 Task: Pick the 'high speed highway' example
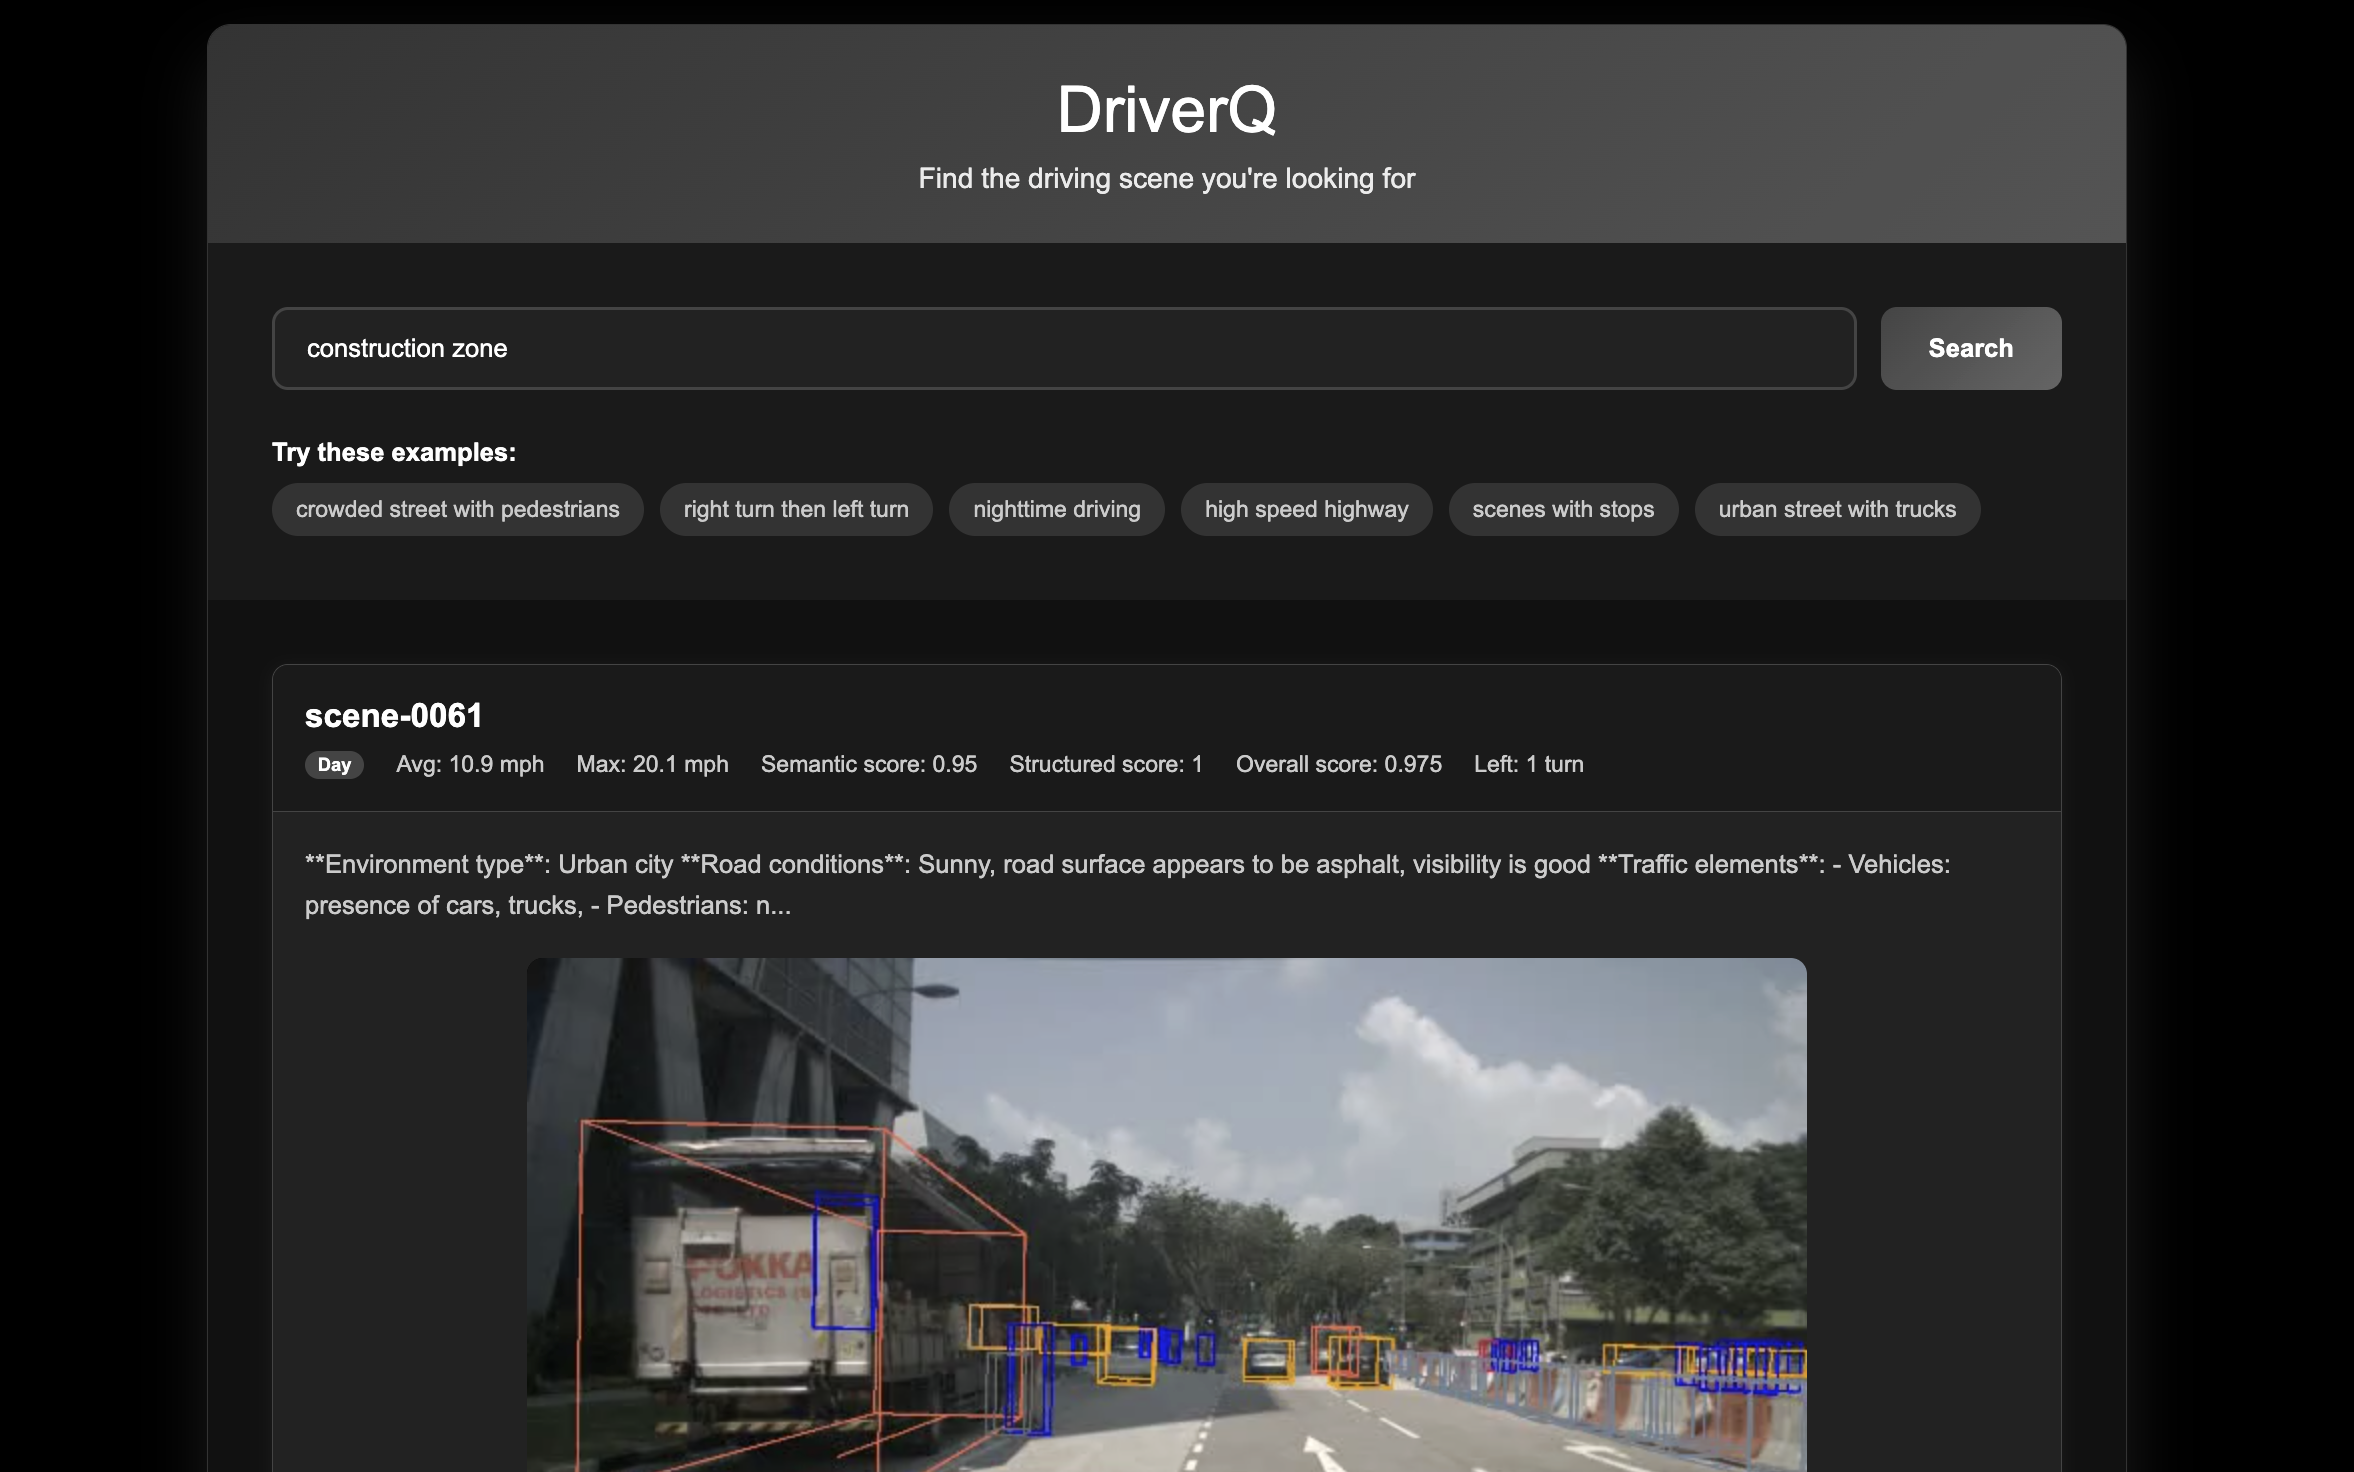pyautogui.click(x=1305, y=509)
